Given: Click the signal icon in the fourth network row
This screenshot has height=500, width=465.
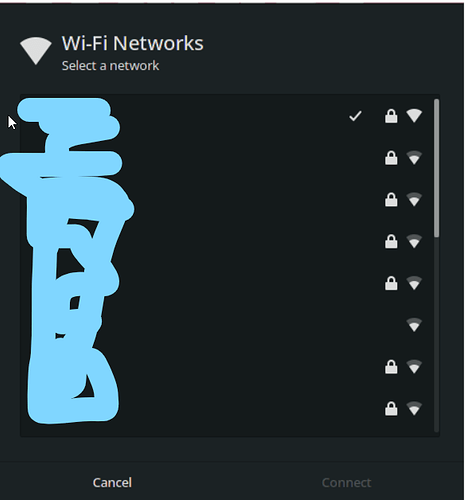Looking at the screenshot, I should pos(414,241).
